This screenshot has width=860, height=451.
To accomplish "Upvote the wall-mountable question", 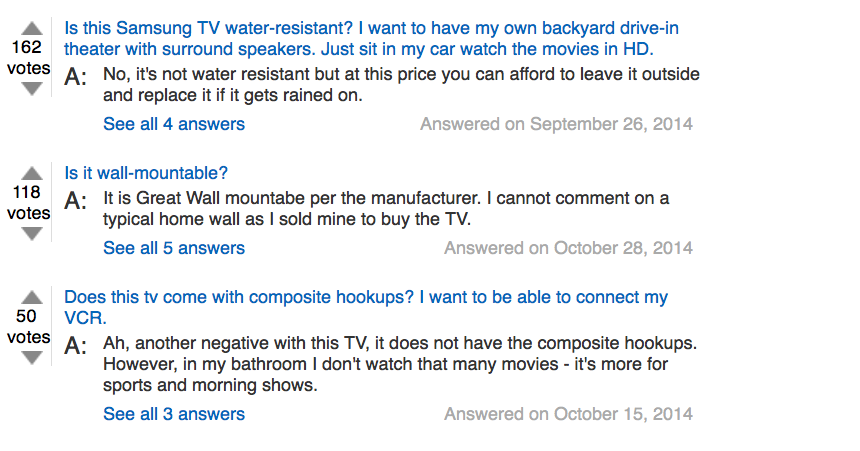I will (33, 173).
